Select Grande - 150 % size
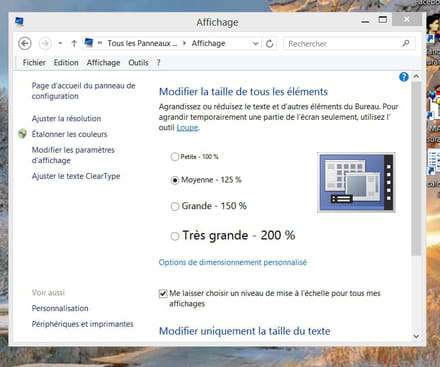440x367 pixels. pyautogui.click(x=175, y=206)
